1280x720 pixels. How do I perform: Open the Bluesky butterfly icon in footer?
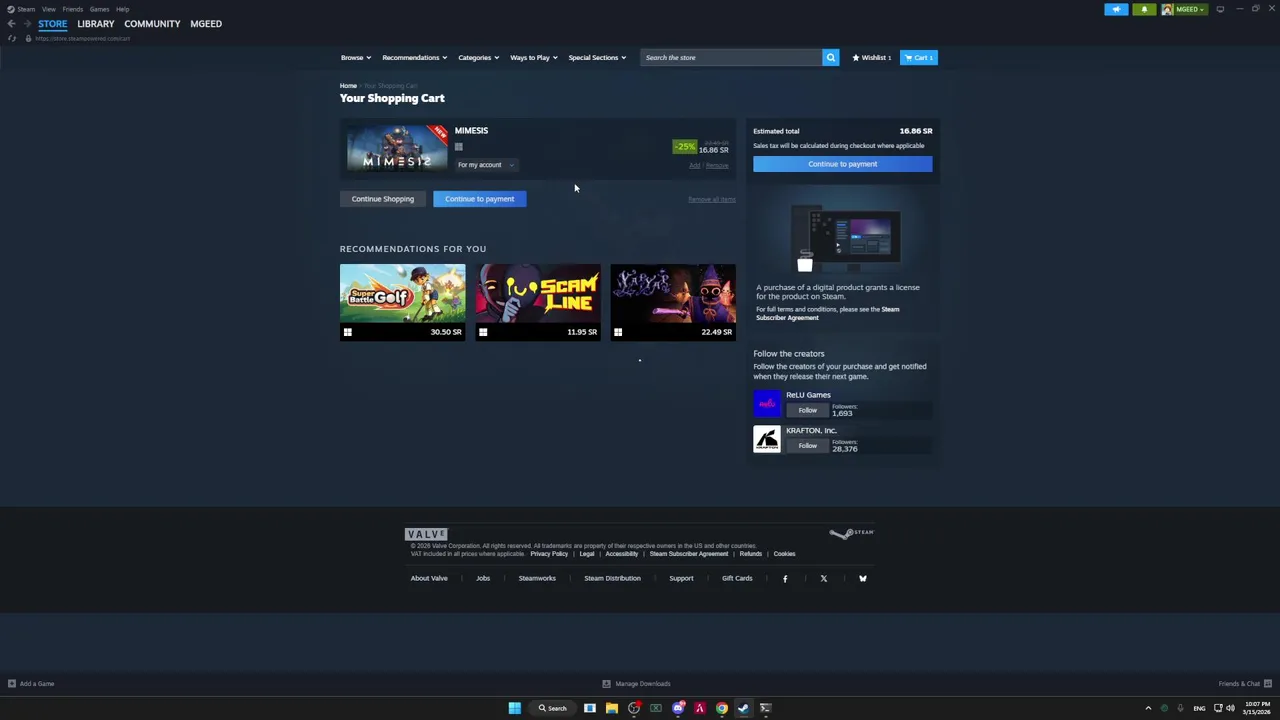coord(863,578)
